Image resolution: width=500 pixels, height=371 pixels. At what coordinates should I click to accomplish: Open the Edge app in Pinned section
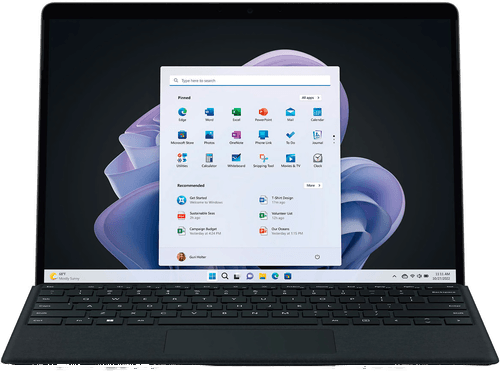(x=182, y=114)
